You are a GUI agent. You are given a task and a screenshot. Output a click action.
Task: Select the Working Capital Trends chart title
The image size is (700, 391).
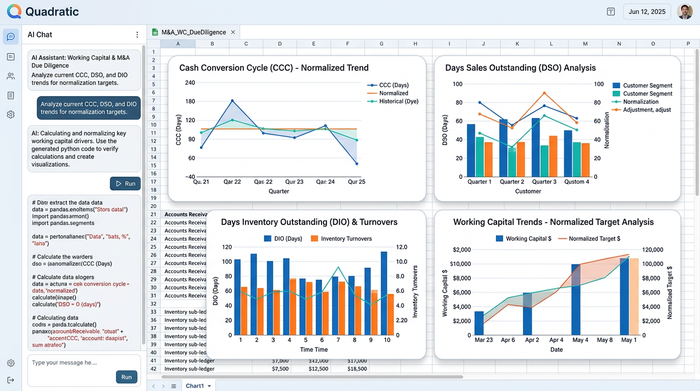[553, 222]
